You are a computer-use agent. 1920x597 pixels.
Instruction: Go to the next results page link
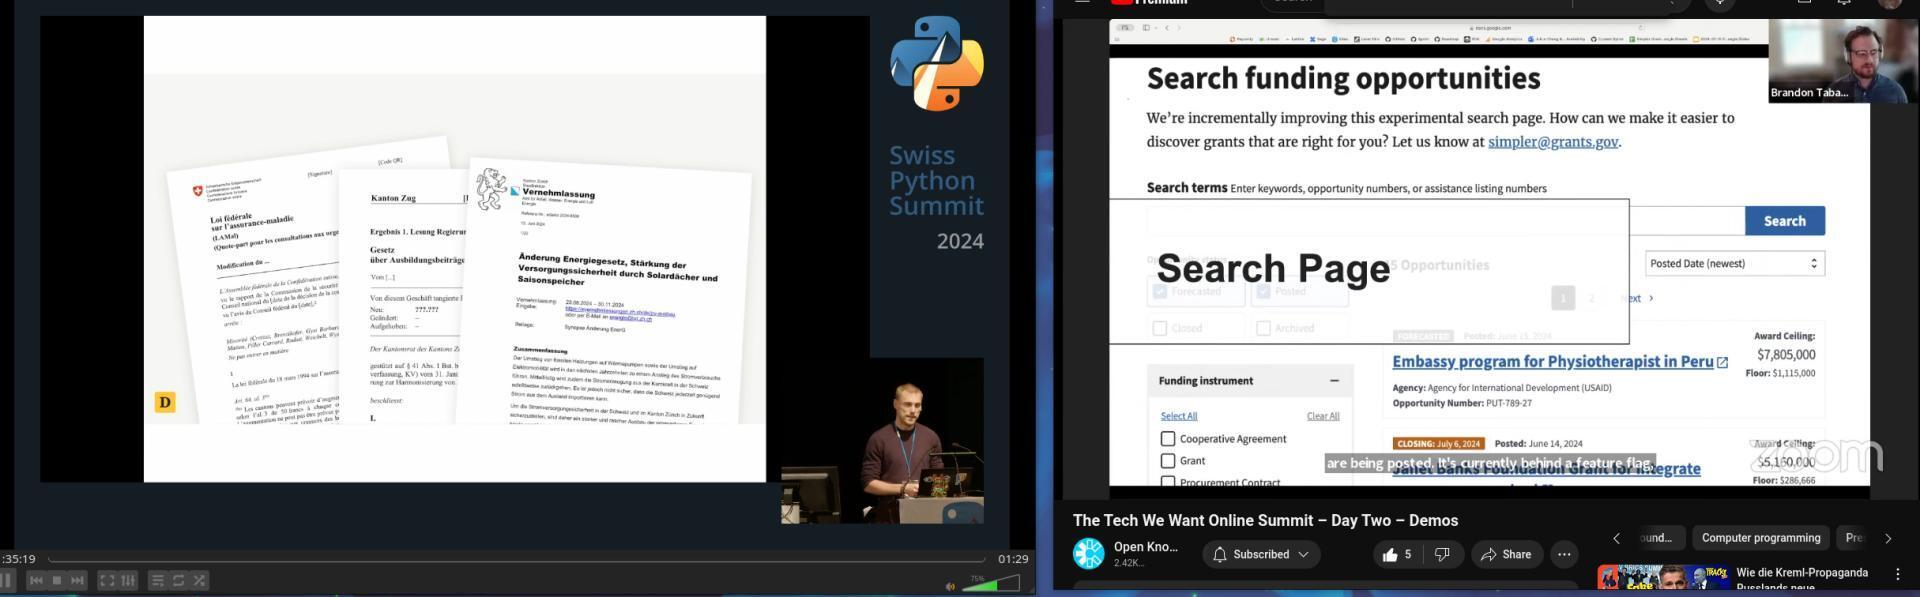point(1636,298)
